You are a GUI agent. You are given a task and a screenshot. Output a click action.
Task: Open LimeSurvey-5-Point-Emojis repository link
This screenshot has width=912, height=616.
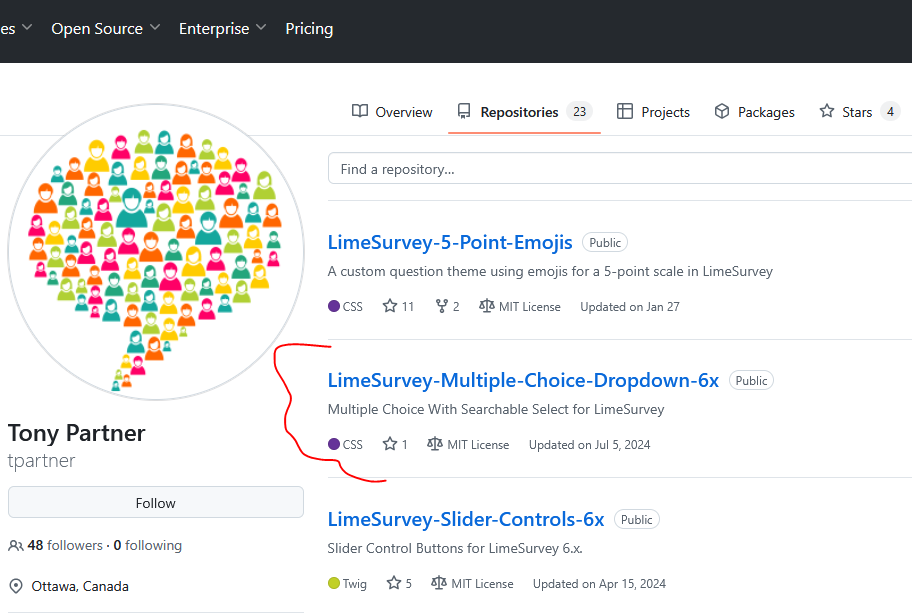click(450, 242)
